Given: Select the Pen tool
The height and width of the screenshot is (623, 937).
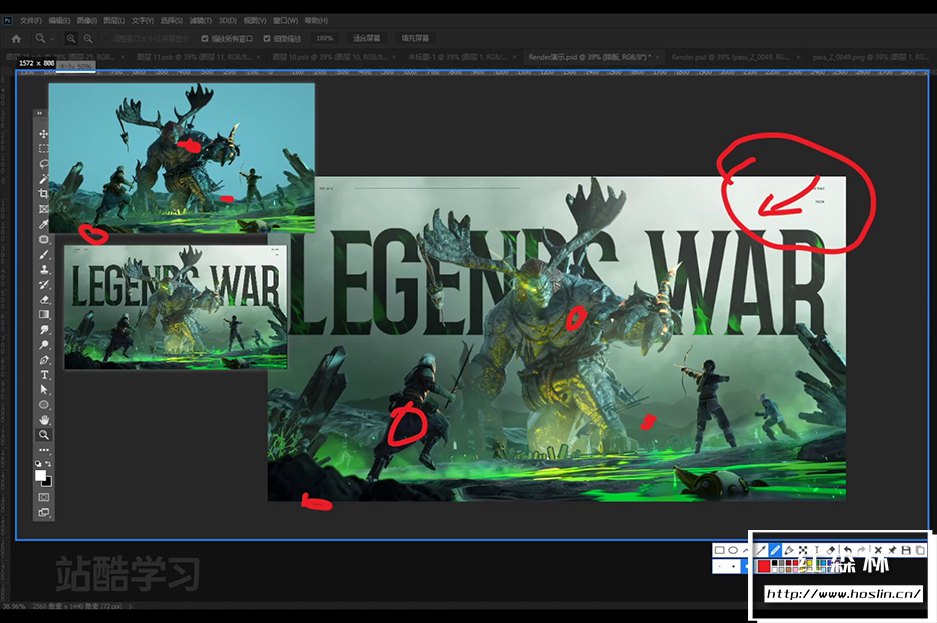Looking at the screenshot, I should [44, 360].
